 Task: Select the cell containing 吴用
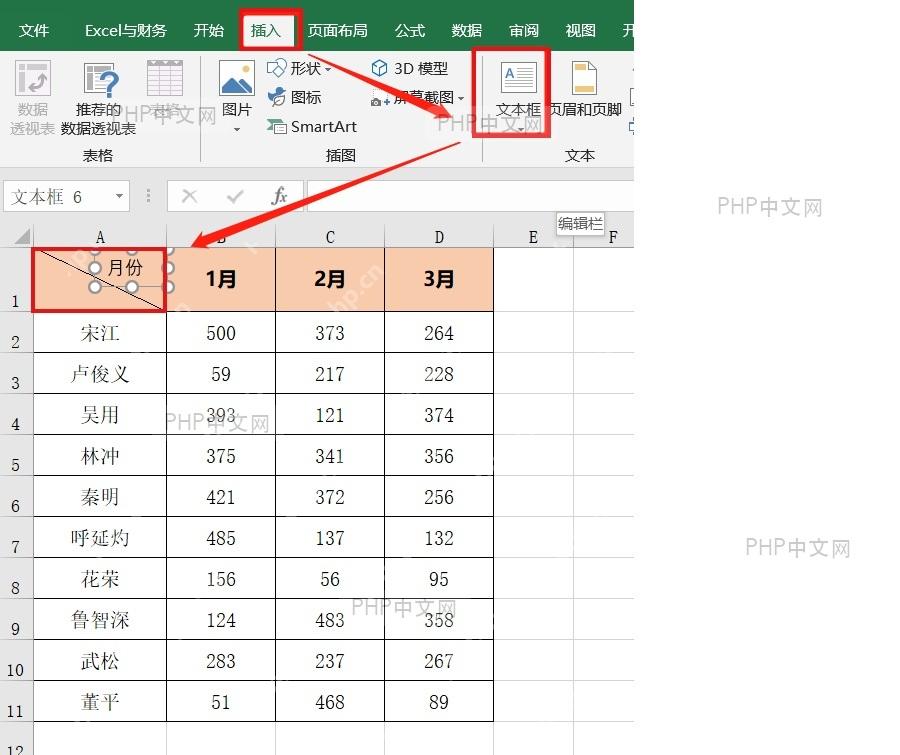pyautogui.click(x=100, y=415)
